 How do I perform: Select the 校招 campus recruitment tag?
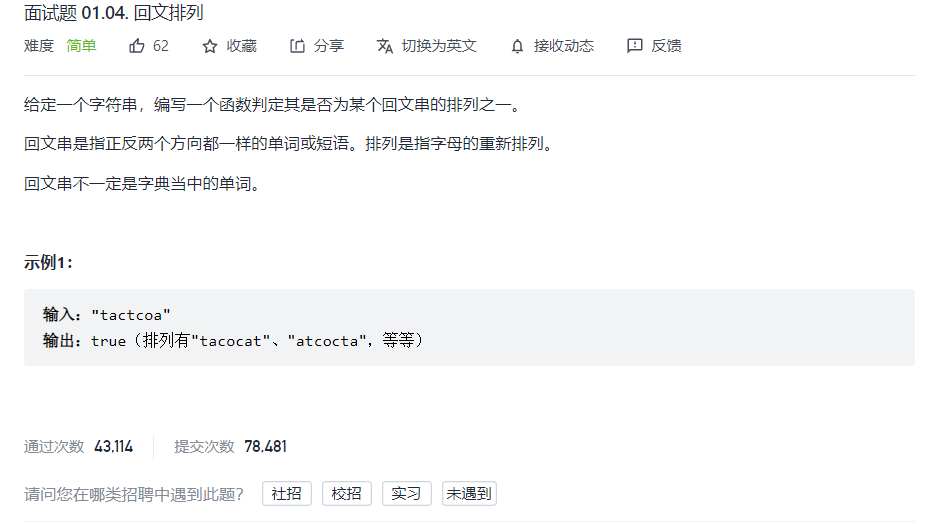347,493
